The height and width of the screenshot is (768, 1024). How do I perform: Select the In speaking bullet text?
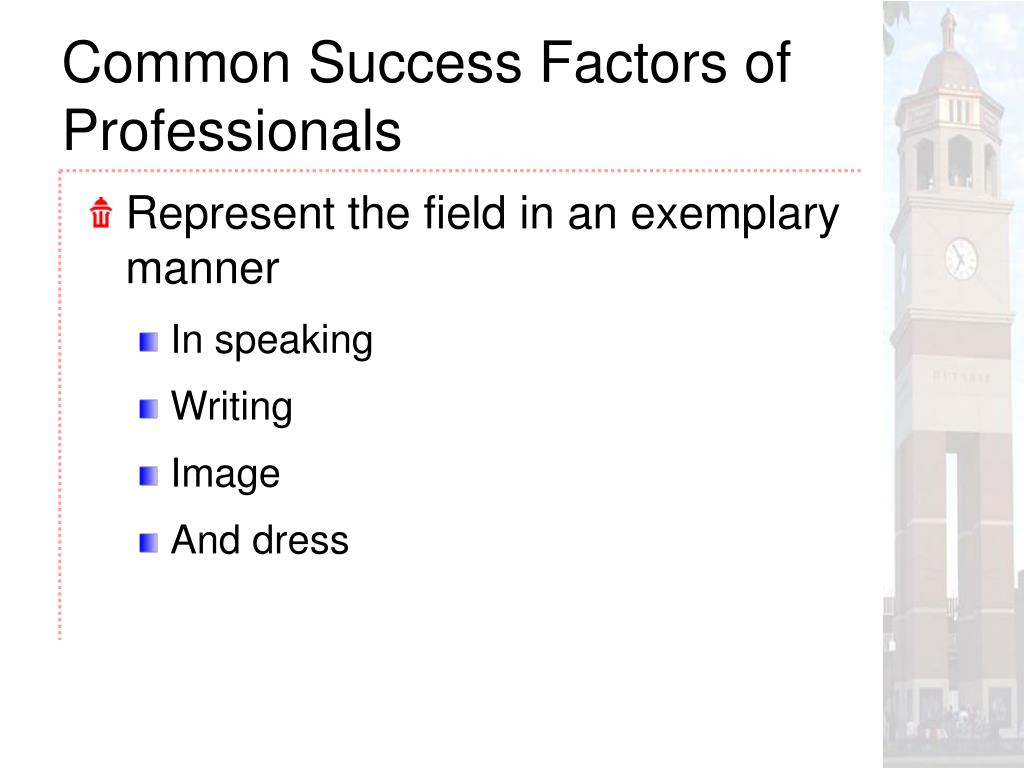point(272,340)
